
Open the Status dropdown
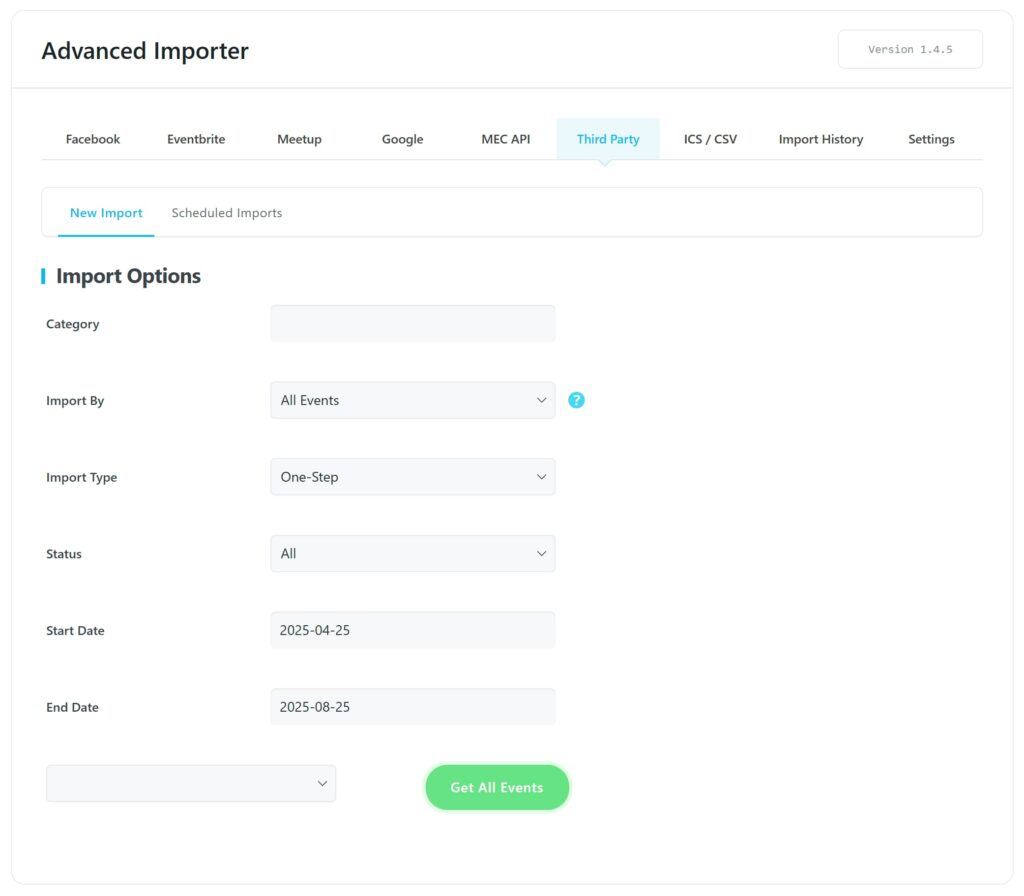click(412, 554)
